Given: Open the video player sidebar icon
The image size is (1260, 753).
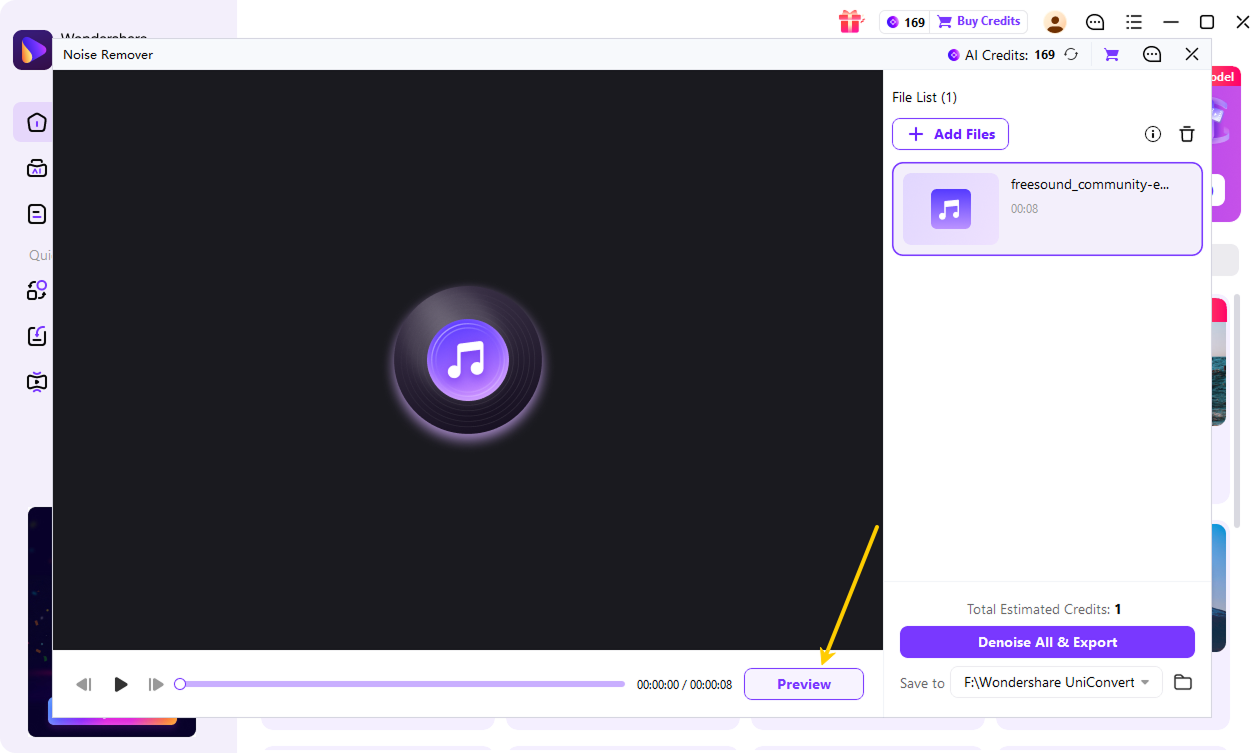Looking at the screenshot, I should [37, 381].
